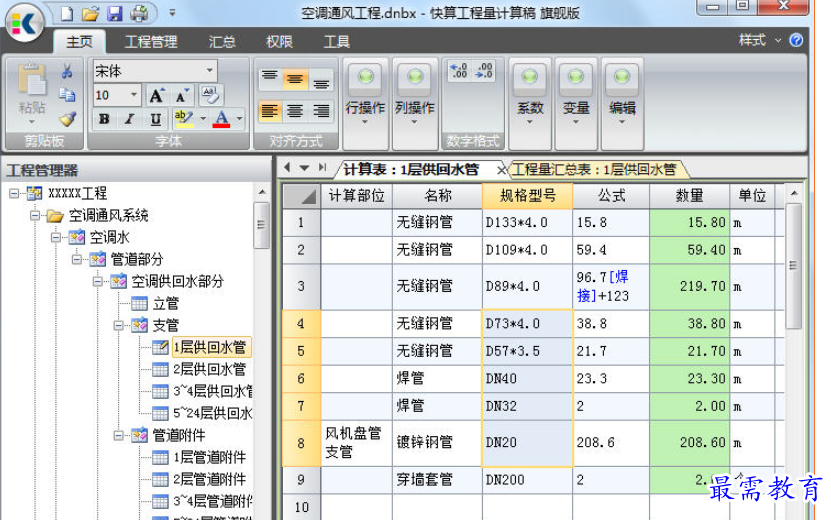Open the 编辑 edit button

pos(622,104)
